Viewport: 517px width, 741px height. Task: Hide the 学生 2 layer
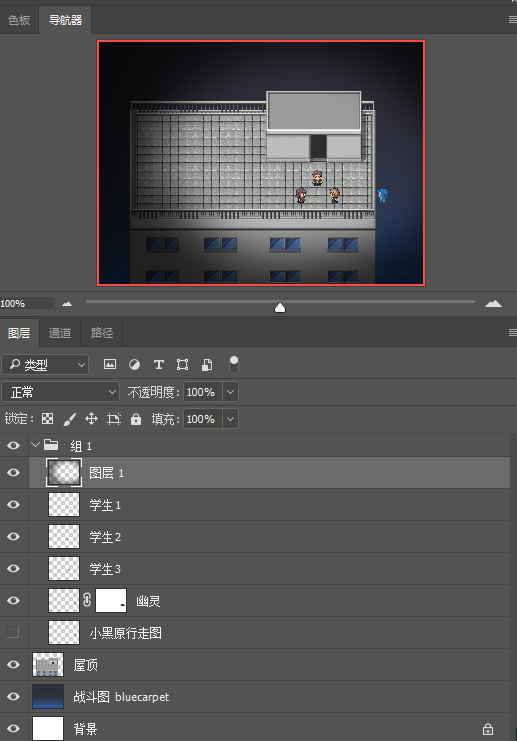click(x=14, y=536)
